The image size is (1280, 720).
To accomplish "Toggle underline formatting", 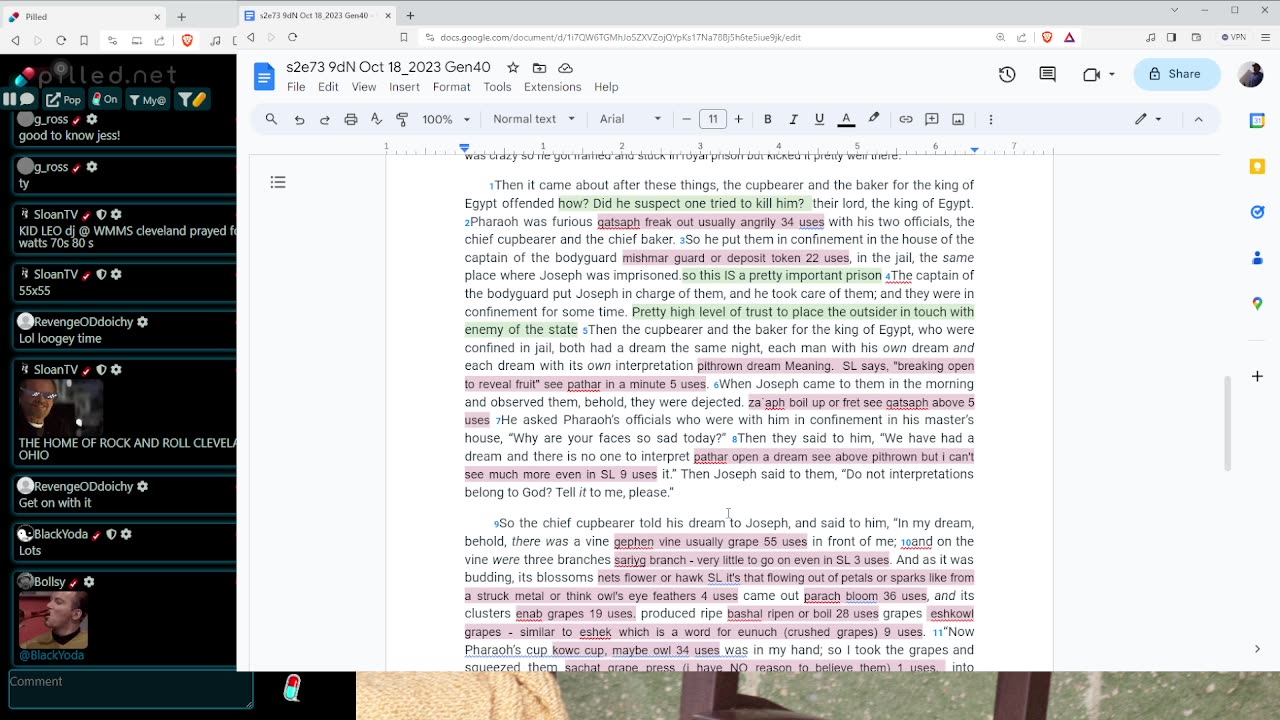I will click(819, 119).
